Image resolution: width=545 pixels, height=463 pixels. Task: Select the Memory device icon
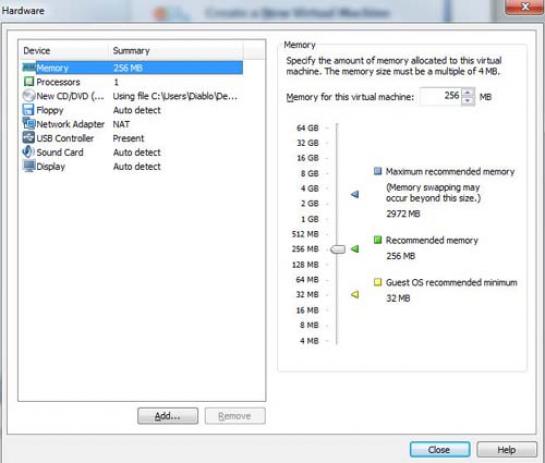[29, 67]
